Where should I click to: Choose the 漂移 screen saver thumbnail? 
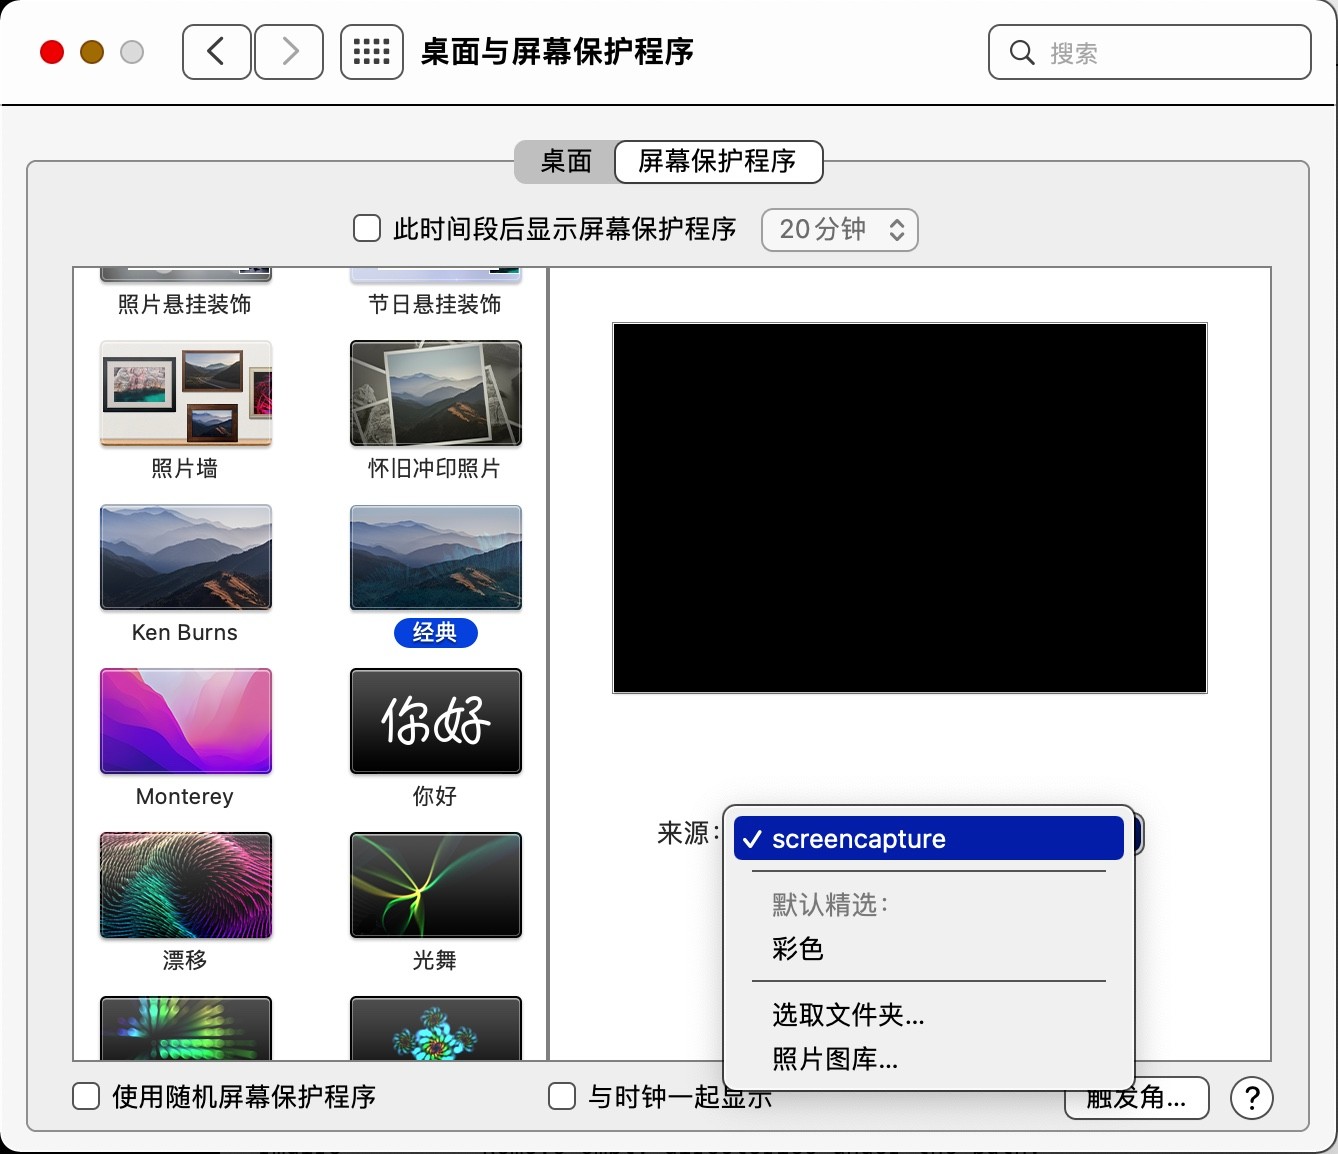pos(186,885)
